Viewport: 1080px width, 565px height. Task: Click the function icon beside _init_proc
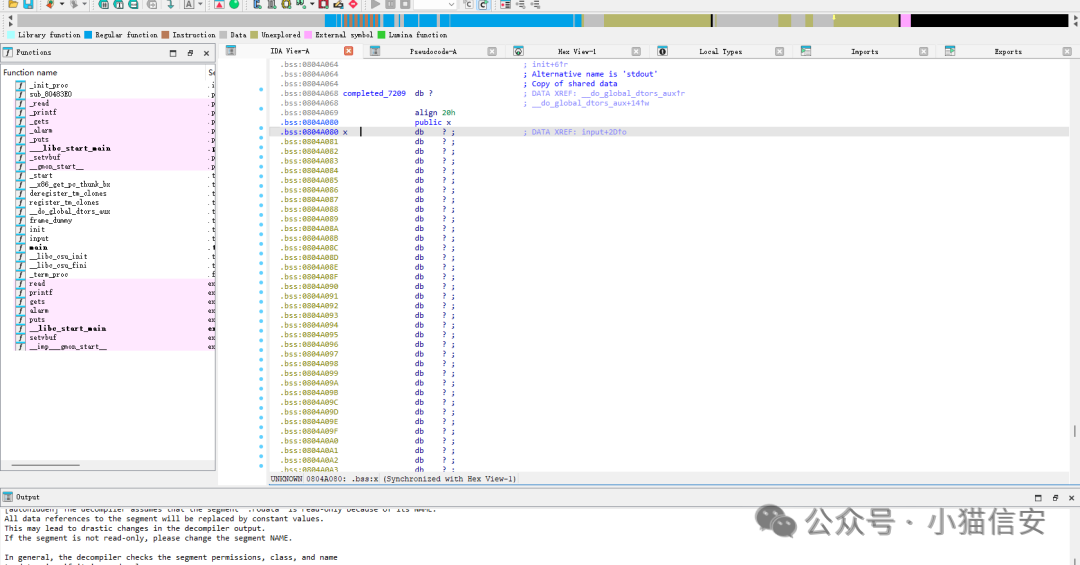coord(21,85)
